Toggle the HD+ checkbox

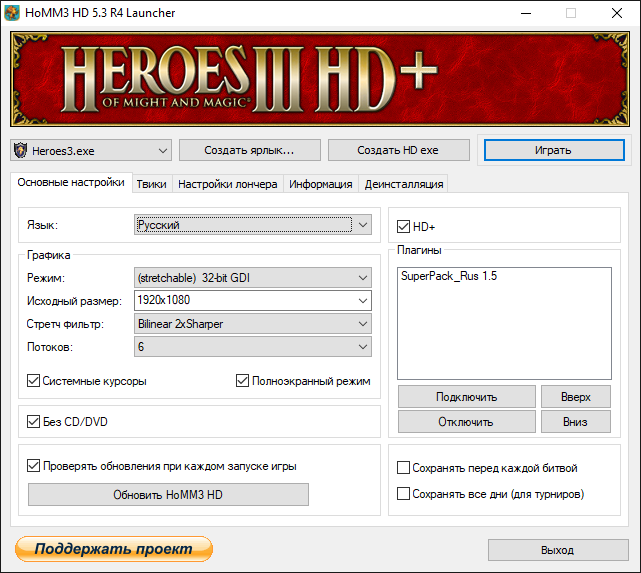tap(404, 227)
